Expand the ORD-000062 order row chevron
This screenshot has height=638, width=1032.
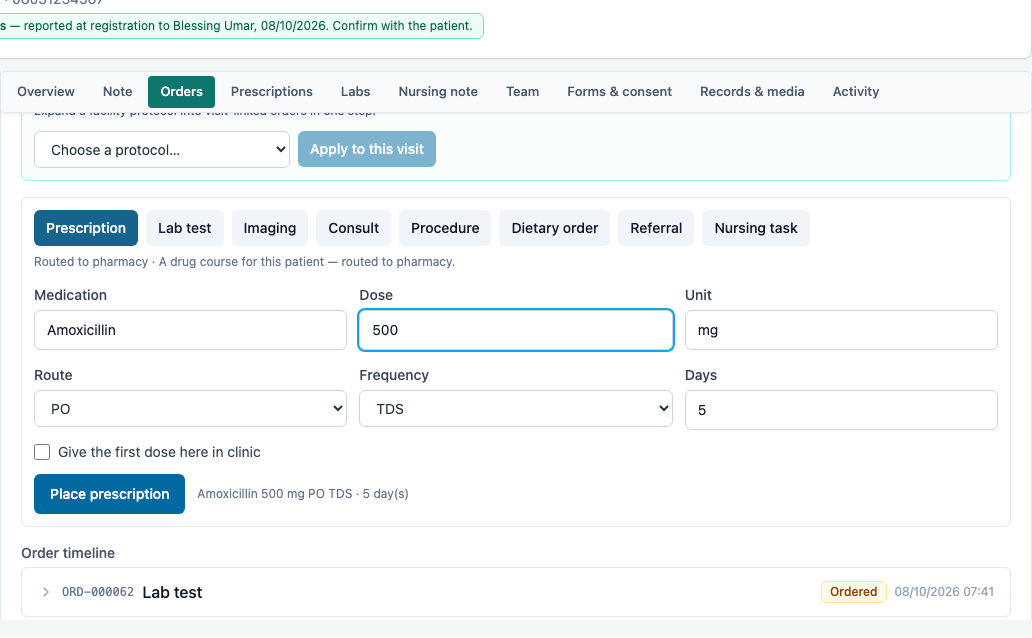tap(45, 592)
